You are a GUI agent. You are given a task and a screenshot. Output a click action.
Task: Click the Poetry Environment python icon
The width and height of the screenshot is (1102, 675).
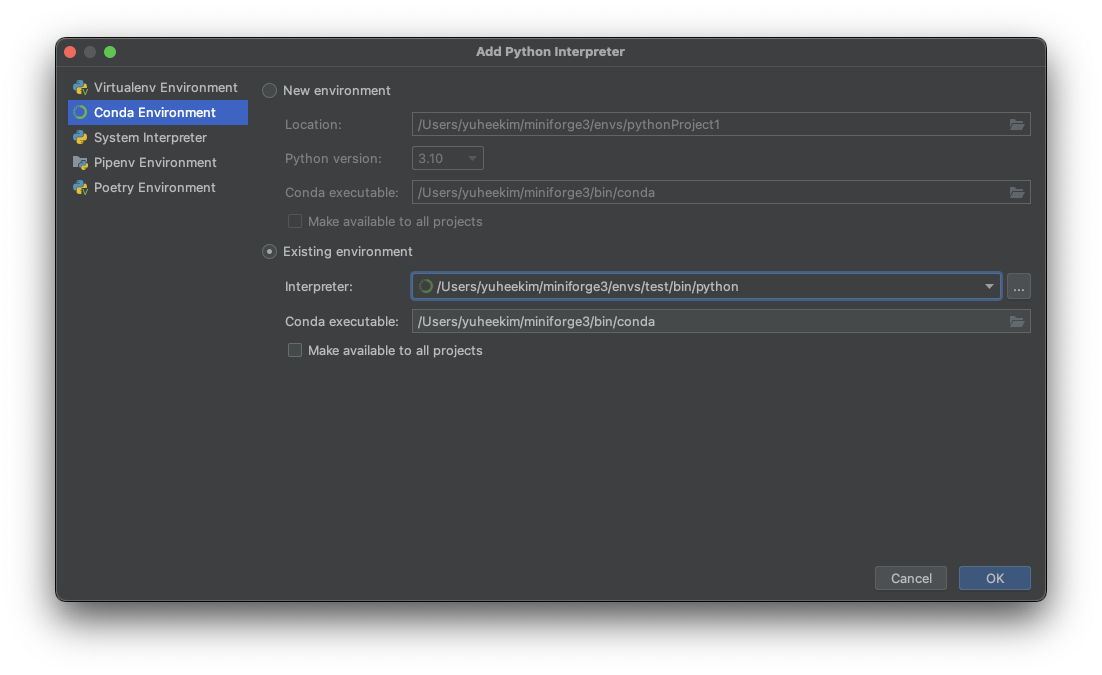click(80, 188)
